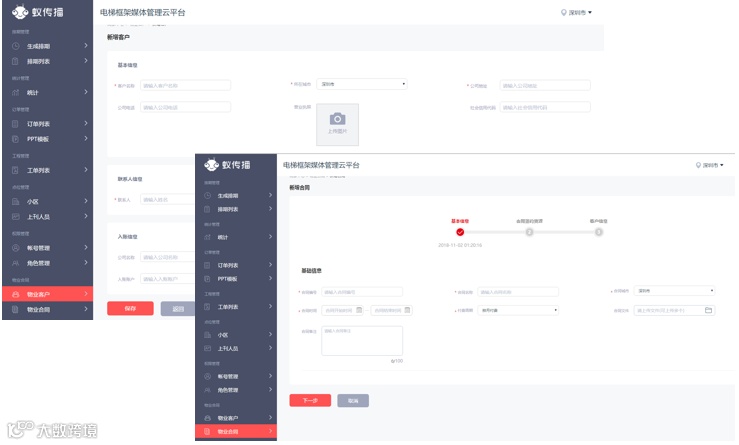Click step 2 circle in contract progress
This screenshot has width=739, height=445.
pos(529,232)
